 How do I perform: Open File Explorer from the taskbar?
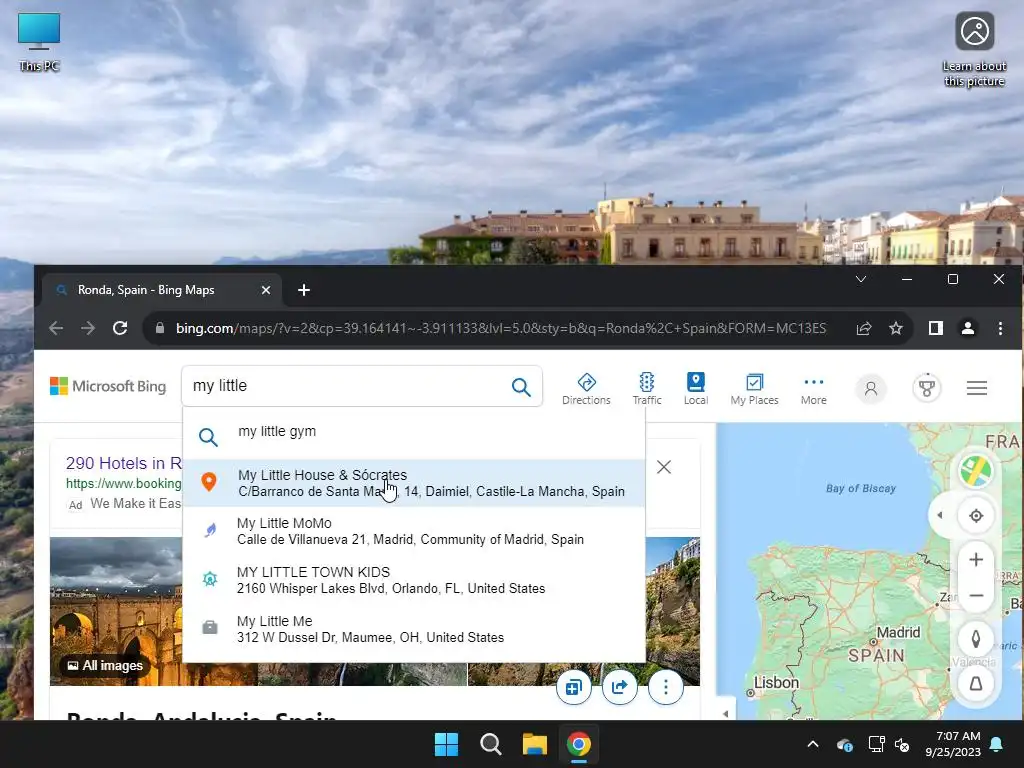point(534,744)
